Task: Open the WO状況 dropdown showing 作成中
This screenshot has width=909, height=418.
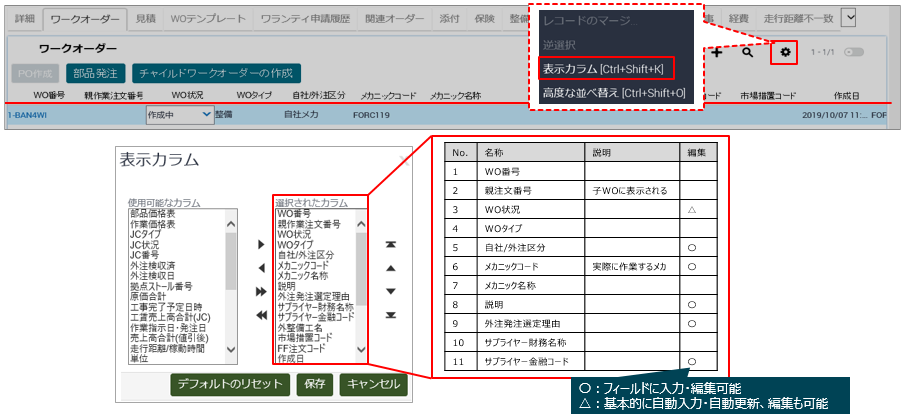Action: (x=180, y=116)
